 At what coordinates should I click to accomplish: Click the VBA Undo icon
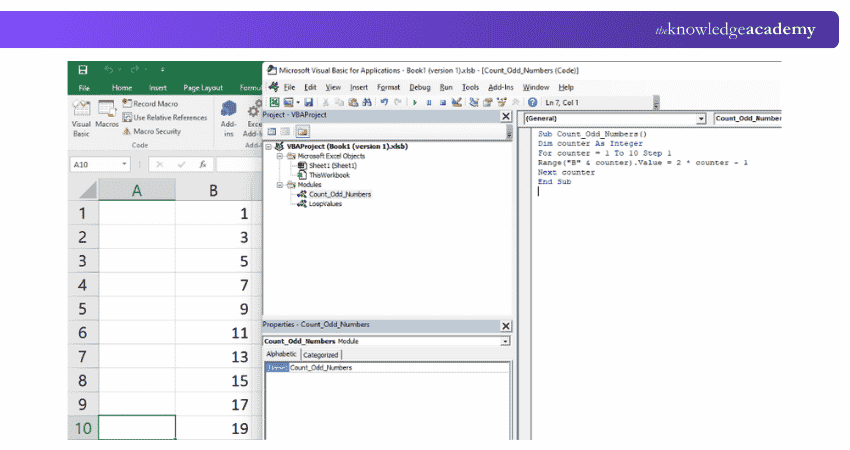tap(384, 102)
